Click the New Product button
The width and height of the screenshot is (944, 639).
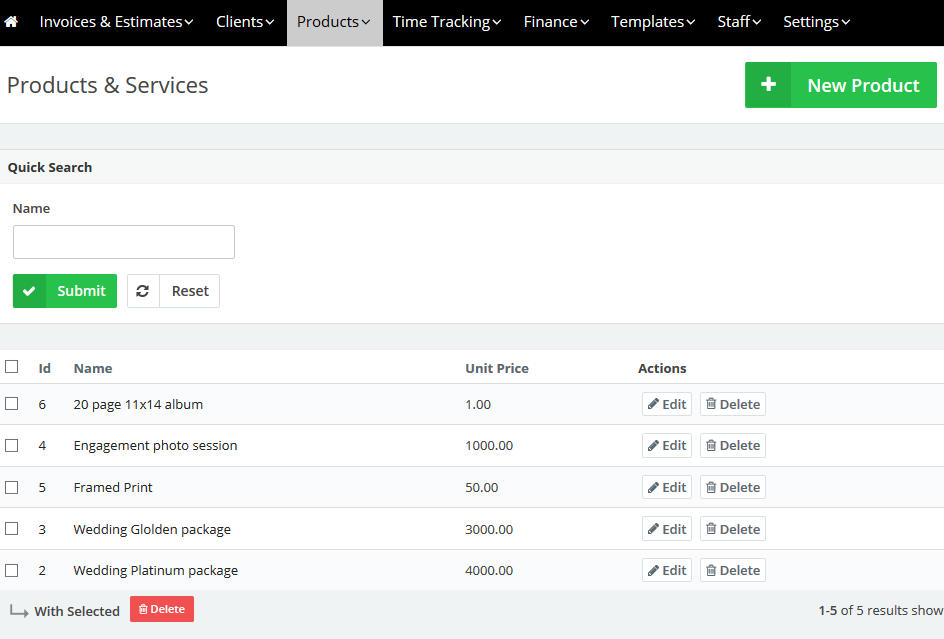pyautogui.click(x=862, y=85)
